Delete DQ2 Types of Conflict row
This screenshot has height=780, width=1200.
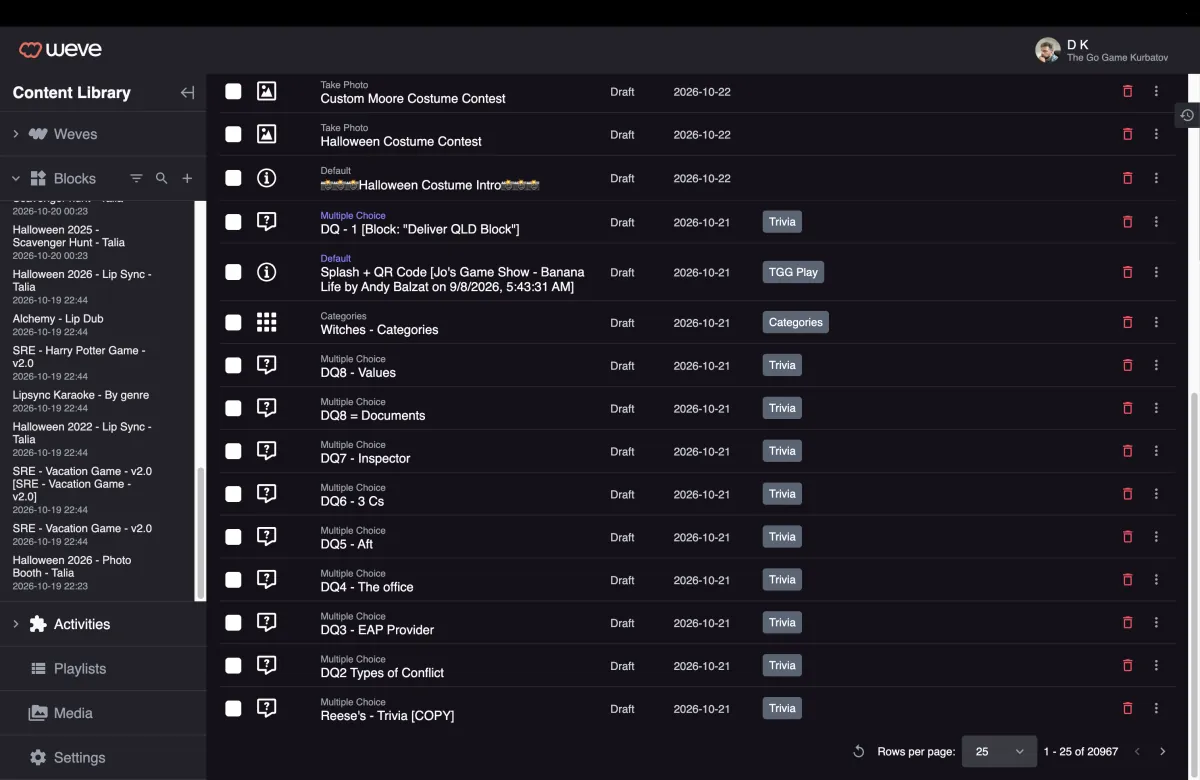(1128, 665)
